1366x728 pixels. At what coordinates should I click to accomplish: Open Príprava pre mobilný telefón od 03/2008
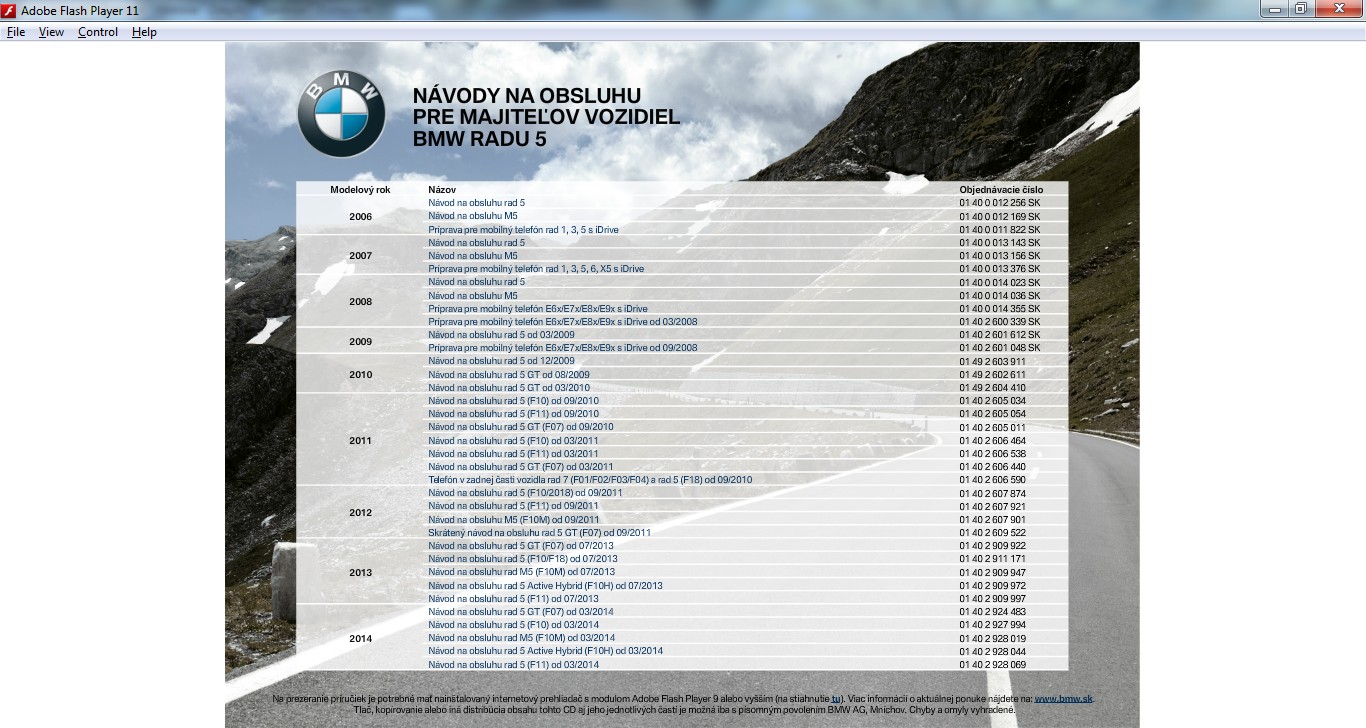pyautogui.click(x=562, y=322)
